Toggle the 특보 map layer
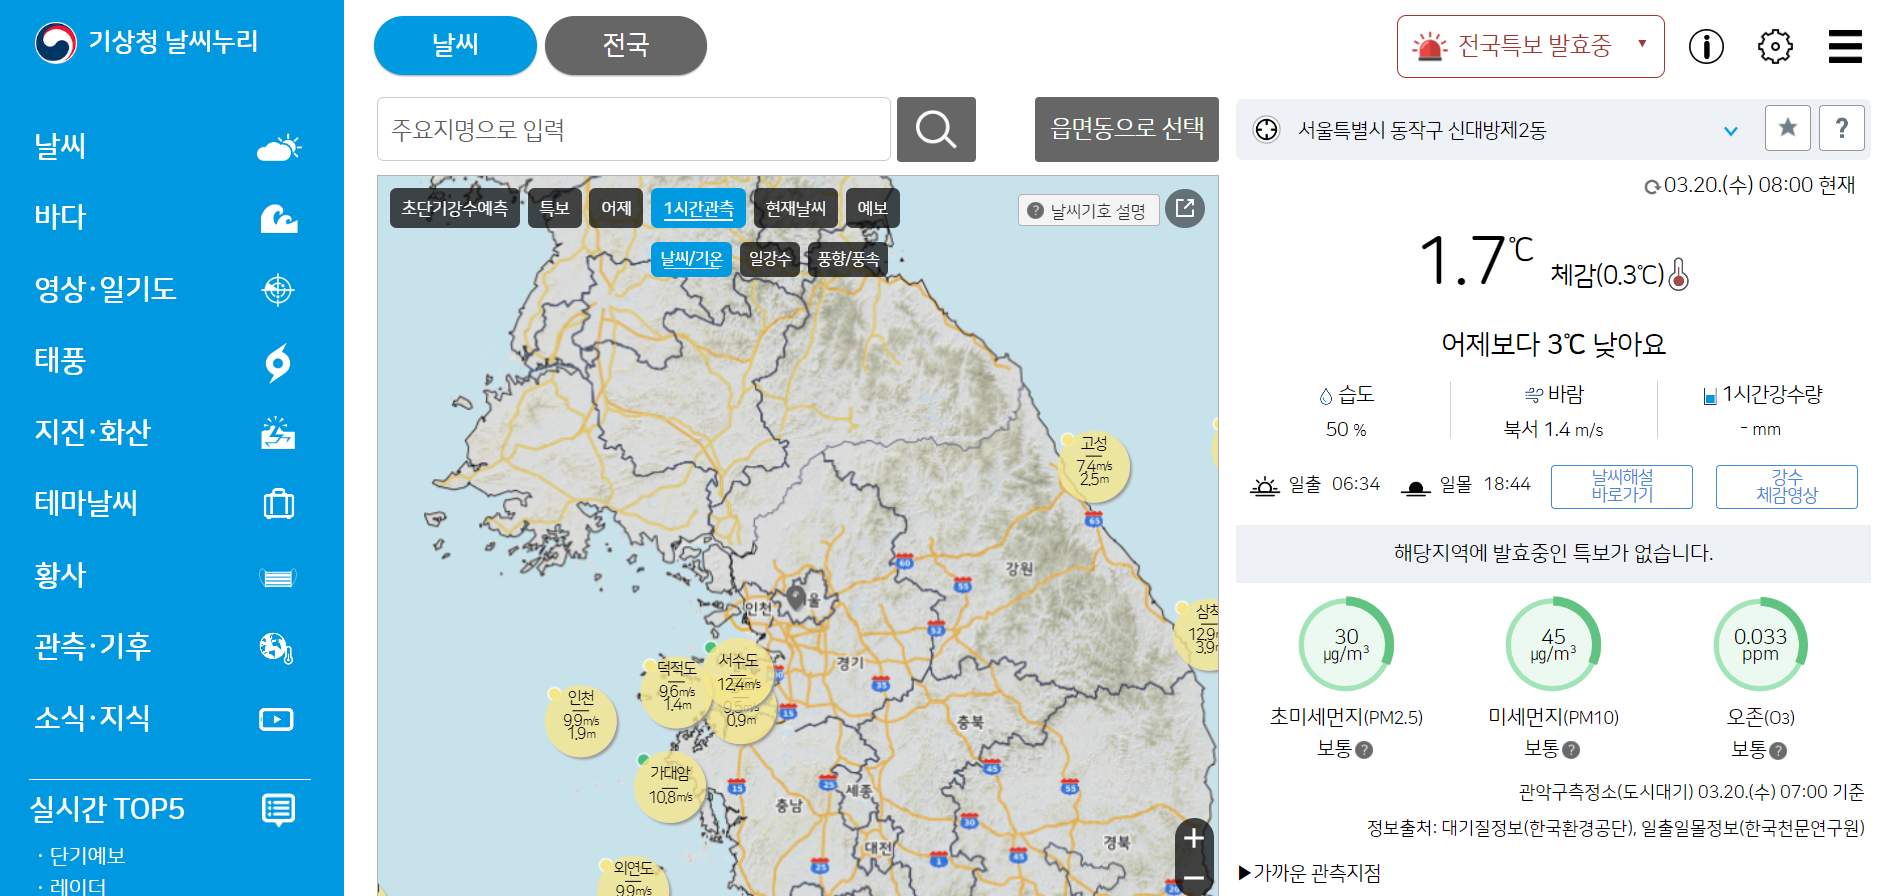 (x=554, y=208)
